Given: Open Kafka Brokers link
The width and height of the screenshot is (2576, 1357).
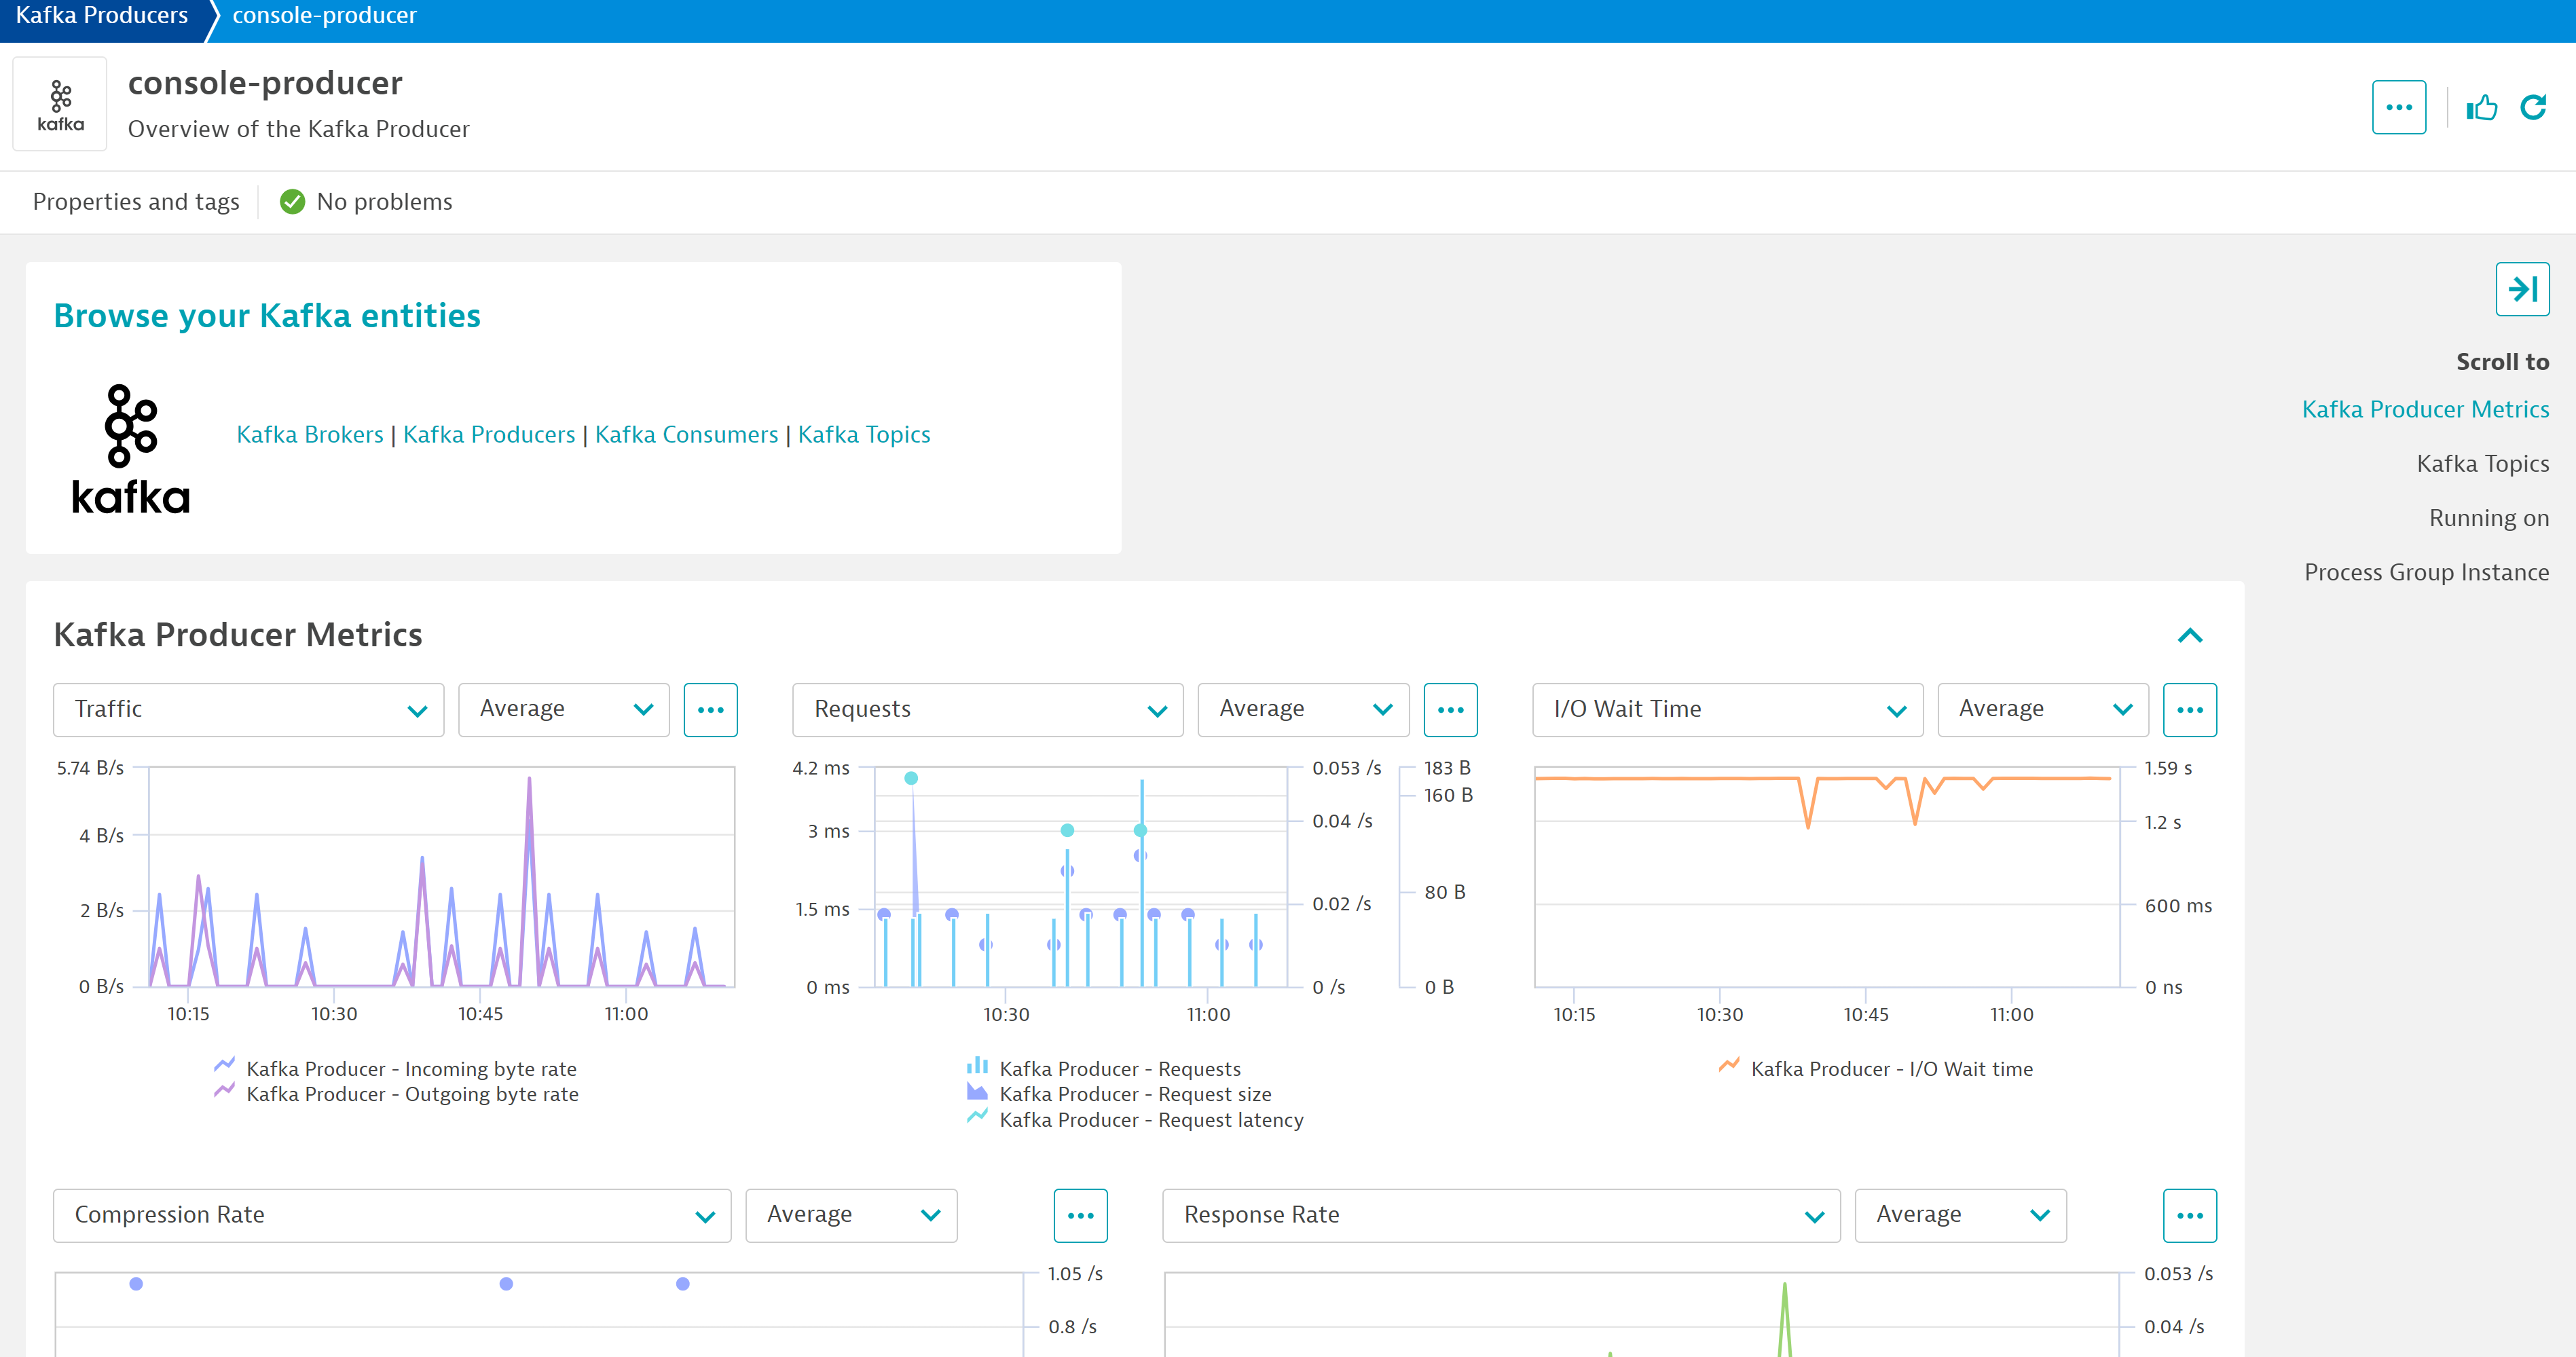Looking at the screenshot, I should 310,434.
